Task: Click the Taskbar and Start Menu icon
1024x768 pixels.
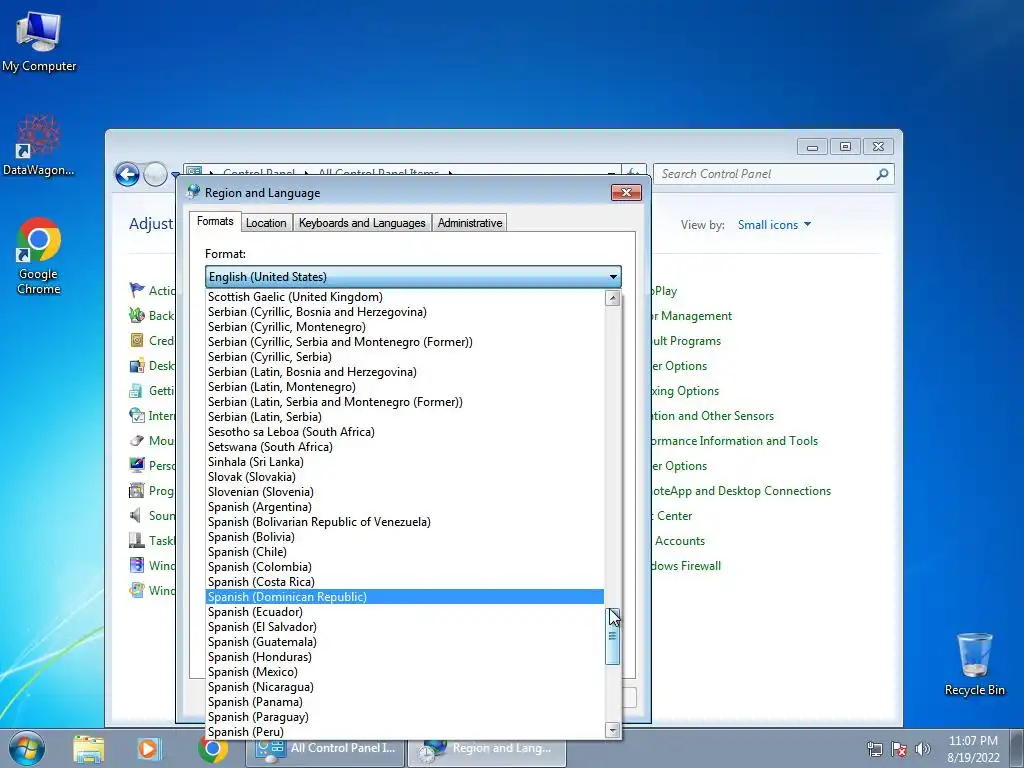Action: (x=136, y=541)
